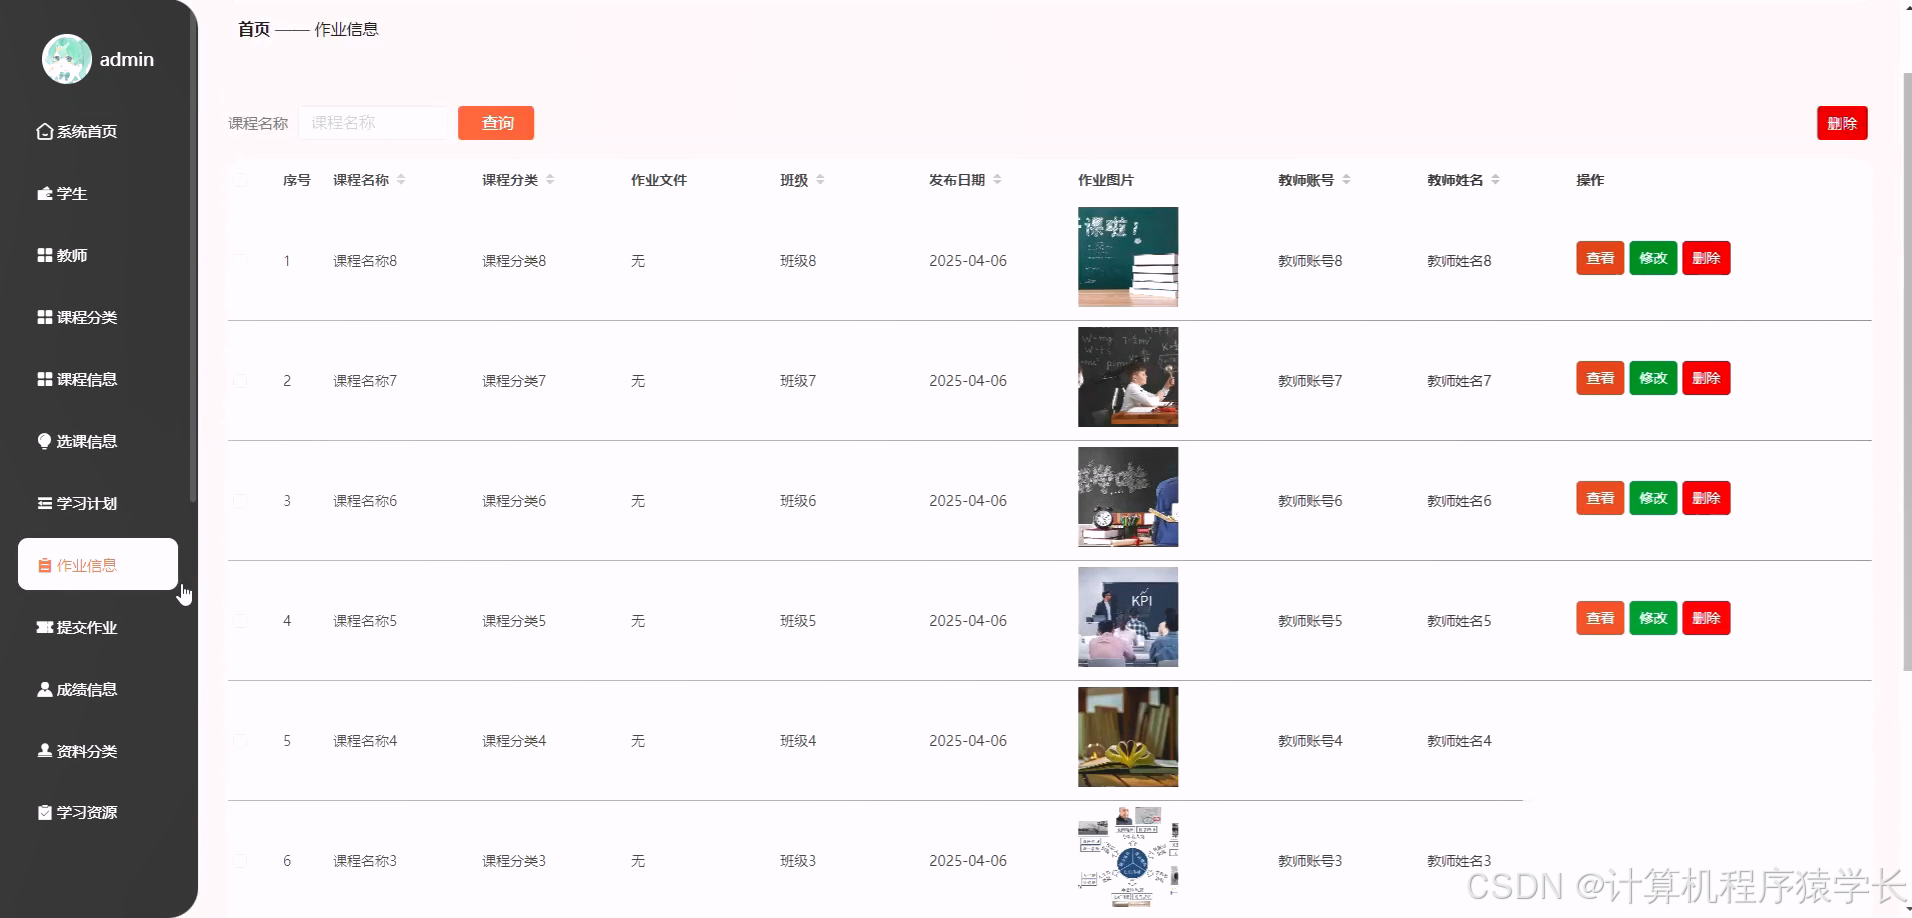Click 修改 for 课程名称6 row
The height and width of the screenshot is (918, 1912).
coord(1653,498)
